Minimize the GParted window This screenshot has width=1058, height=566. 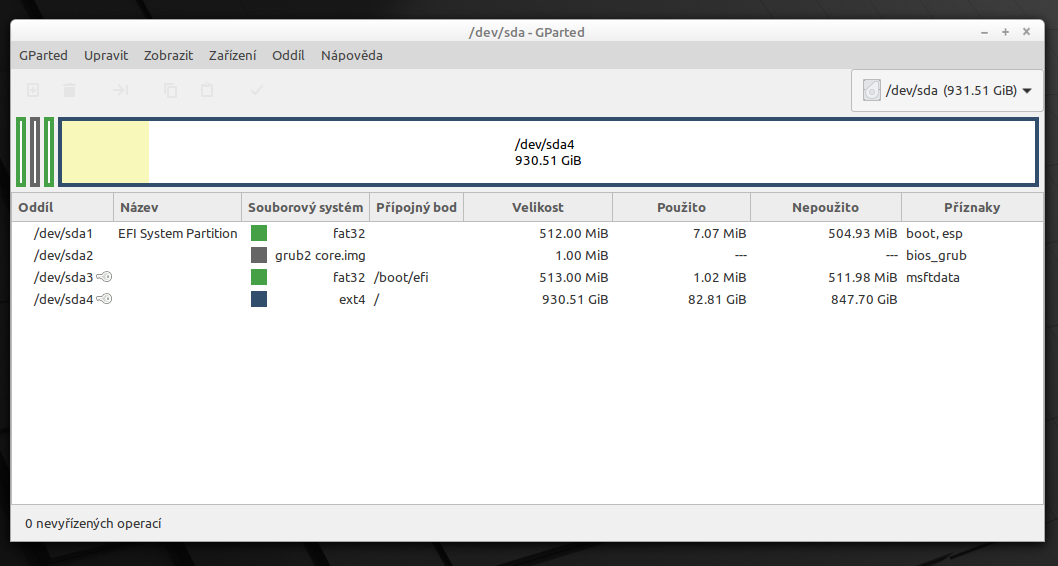984,32
